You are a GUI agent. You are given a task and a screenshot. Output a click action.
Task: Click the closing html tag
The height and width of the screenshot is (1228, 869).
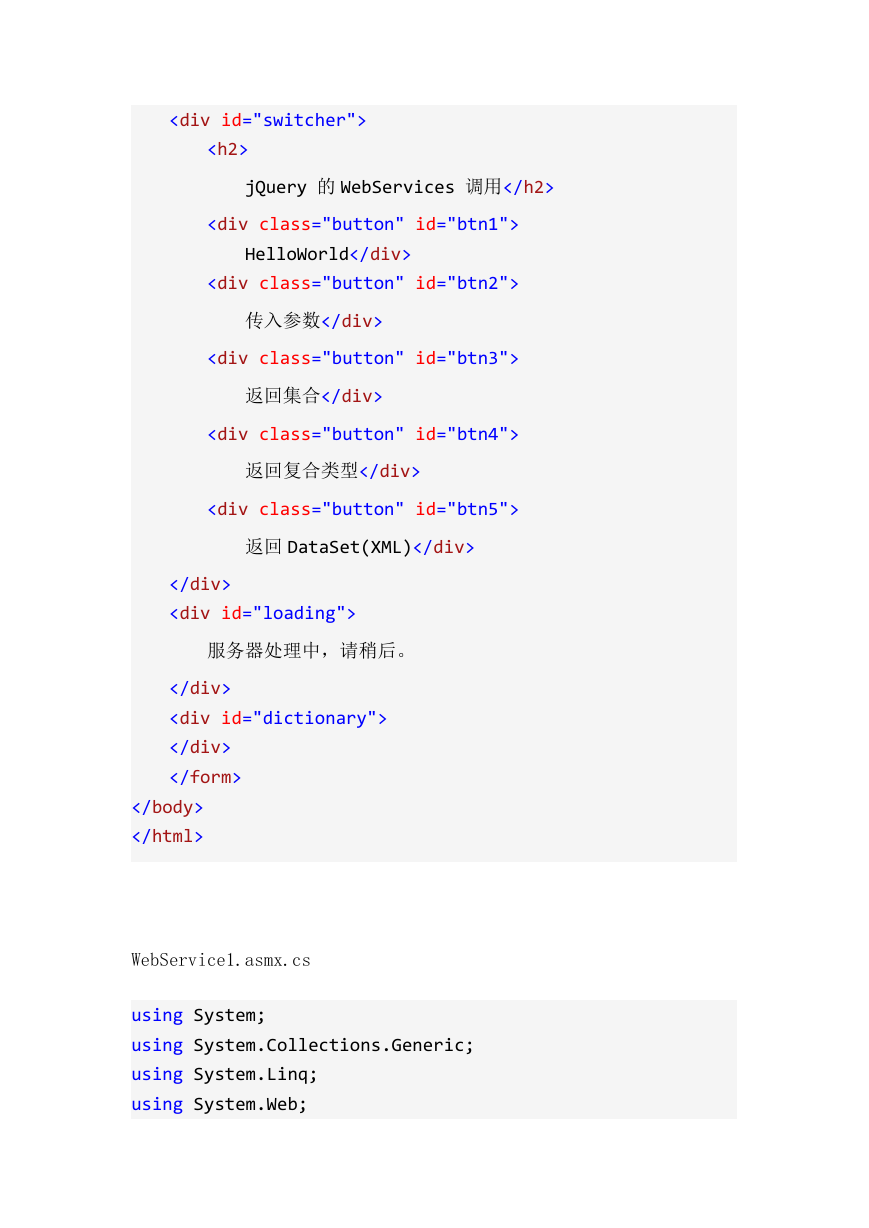[167, 836]
